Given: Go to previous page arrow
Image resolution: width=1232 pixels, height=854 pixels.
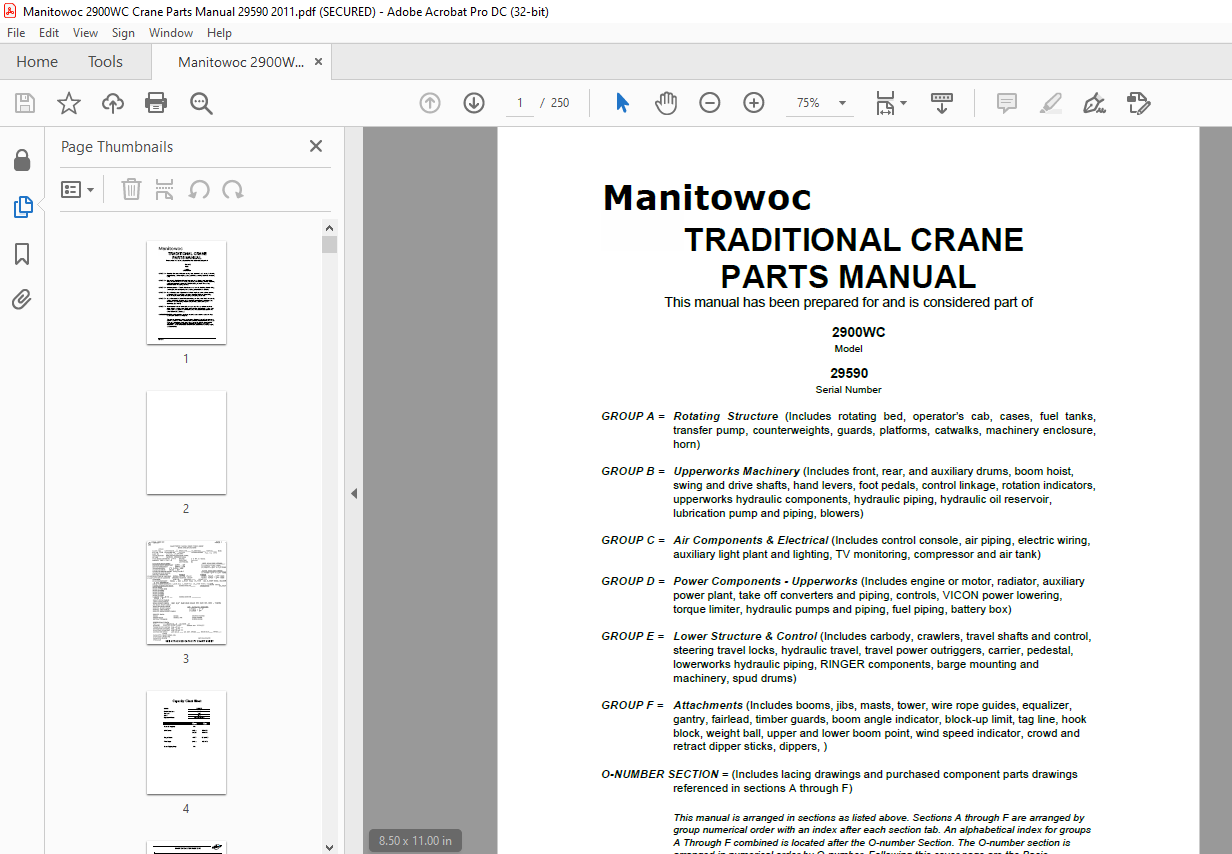Looking at the screenshot, I should pyautogui.click(x=430, y=103).
